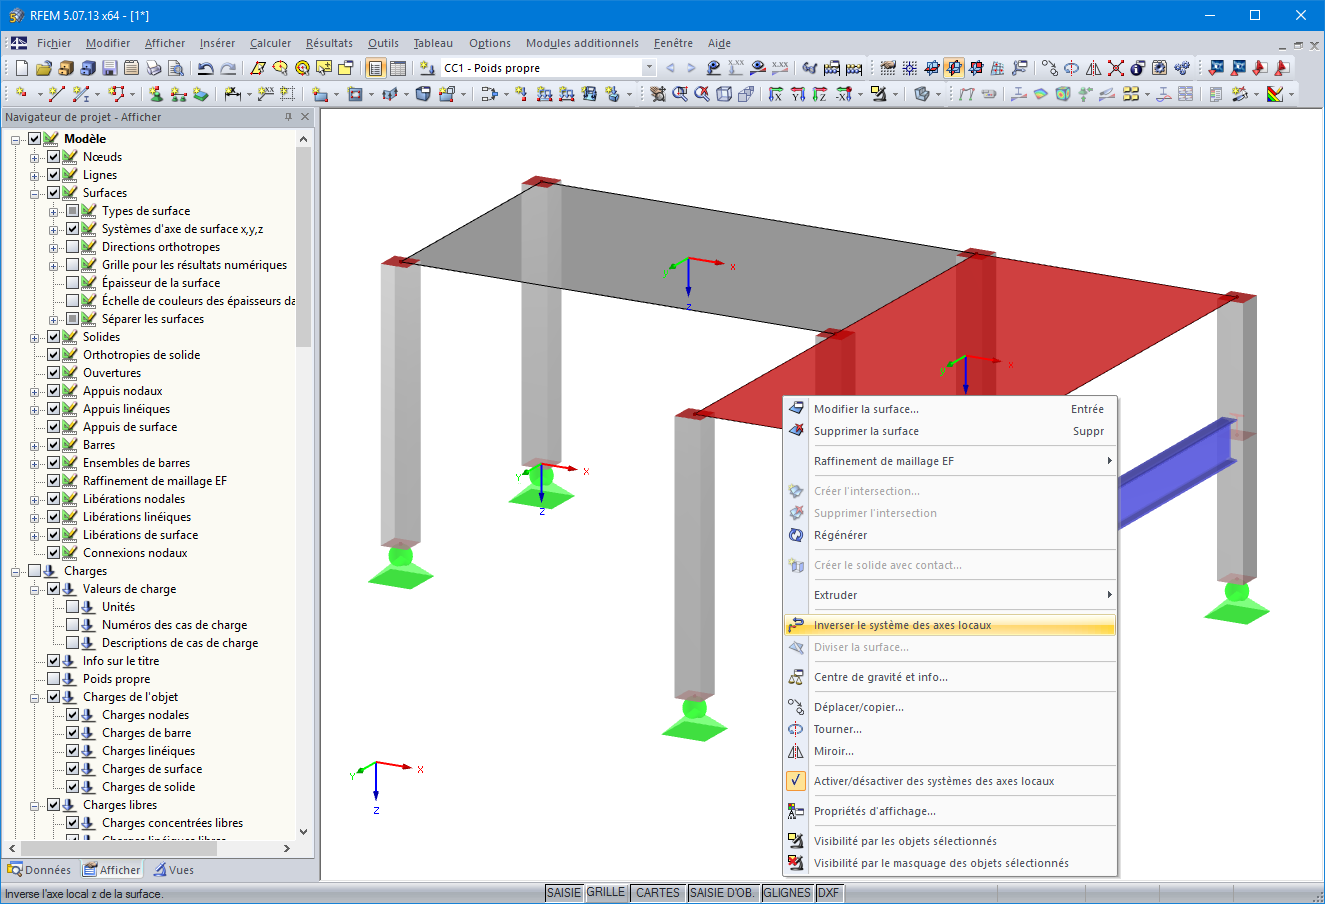Uncheck the Lignes checkbox
Image resolution: width=1325 pixels, height=904 pixels.
[x=54, y=175]
